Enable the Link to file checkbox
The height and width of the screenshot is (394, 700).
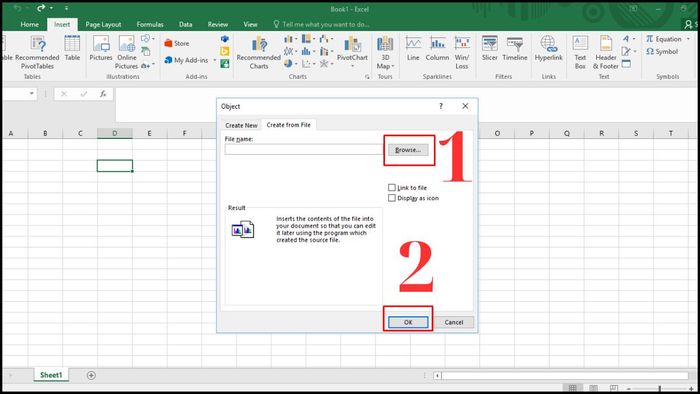pyautogui.click(x=392, y=187)
